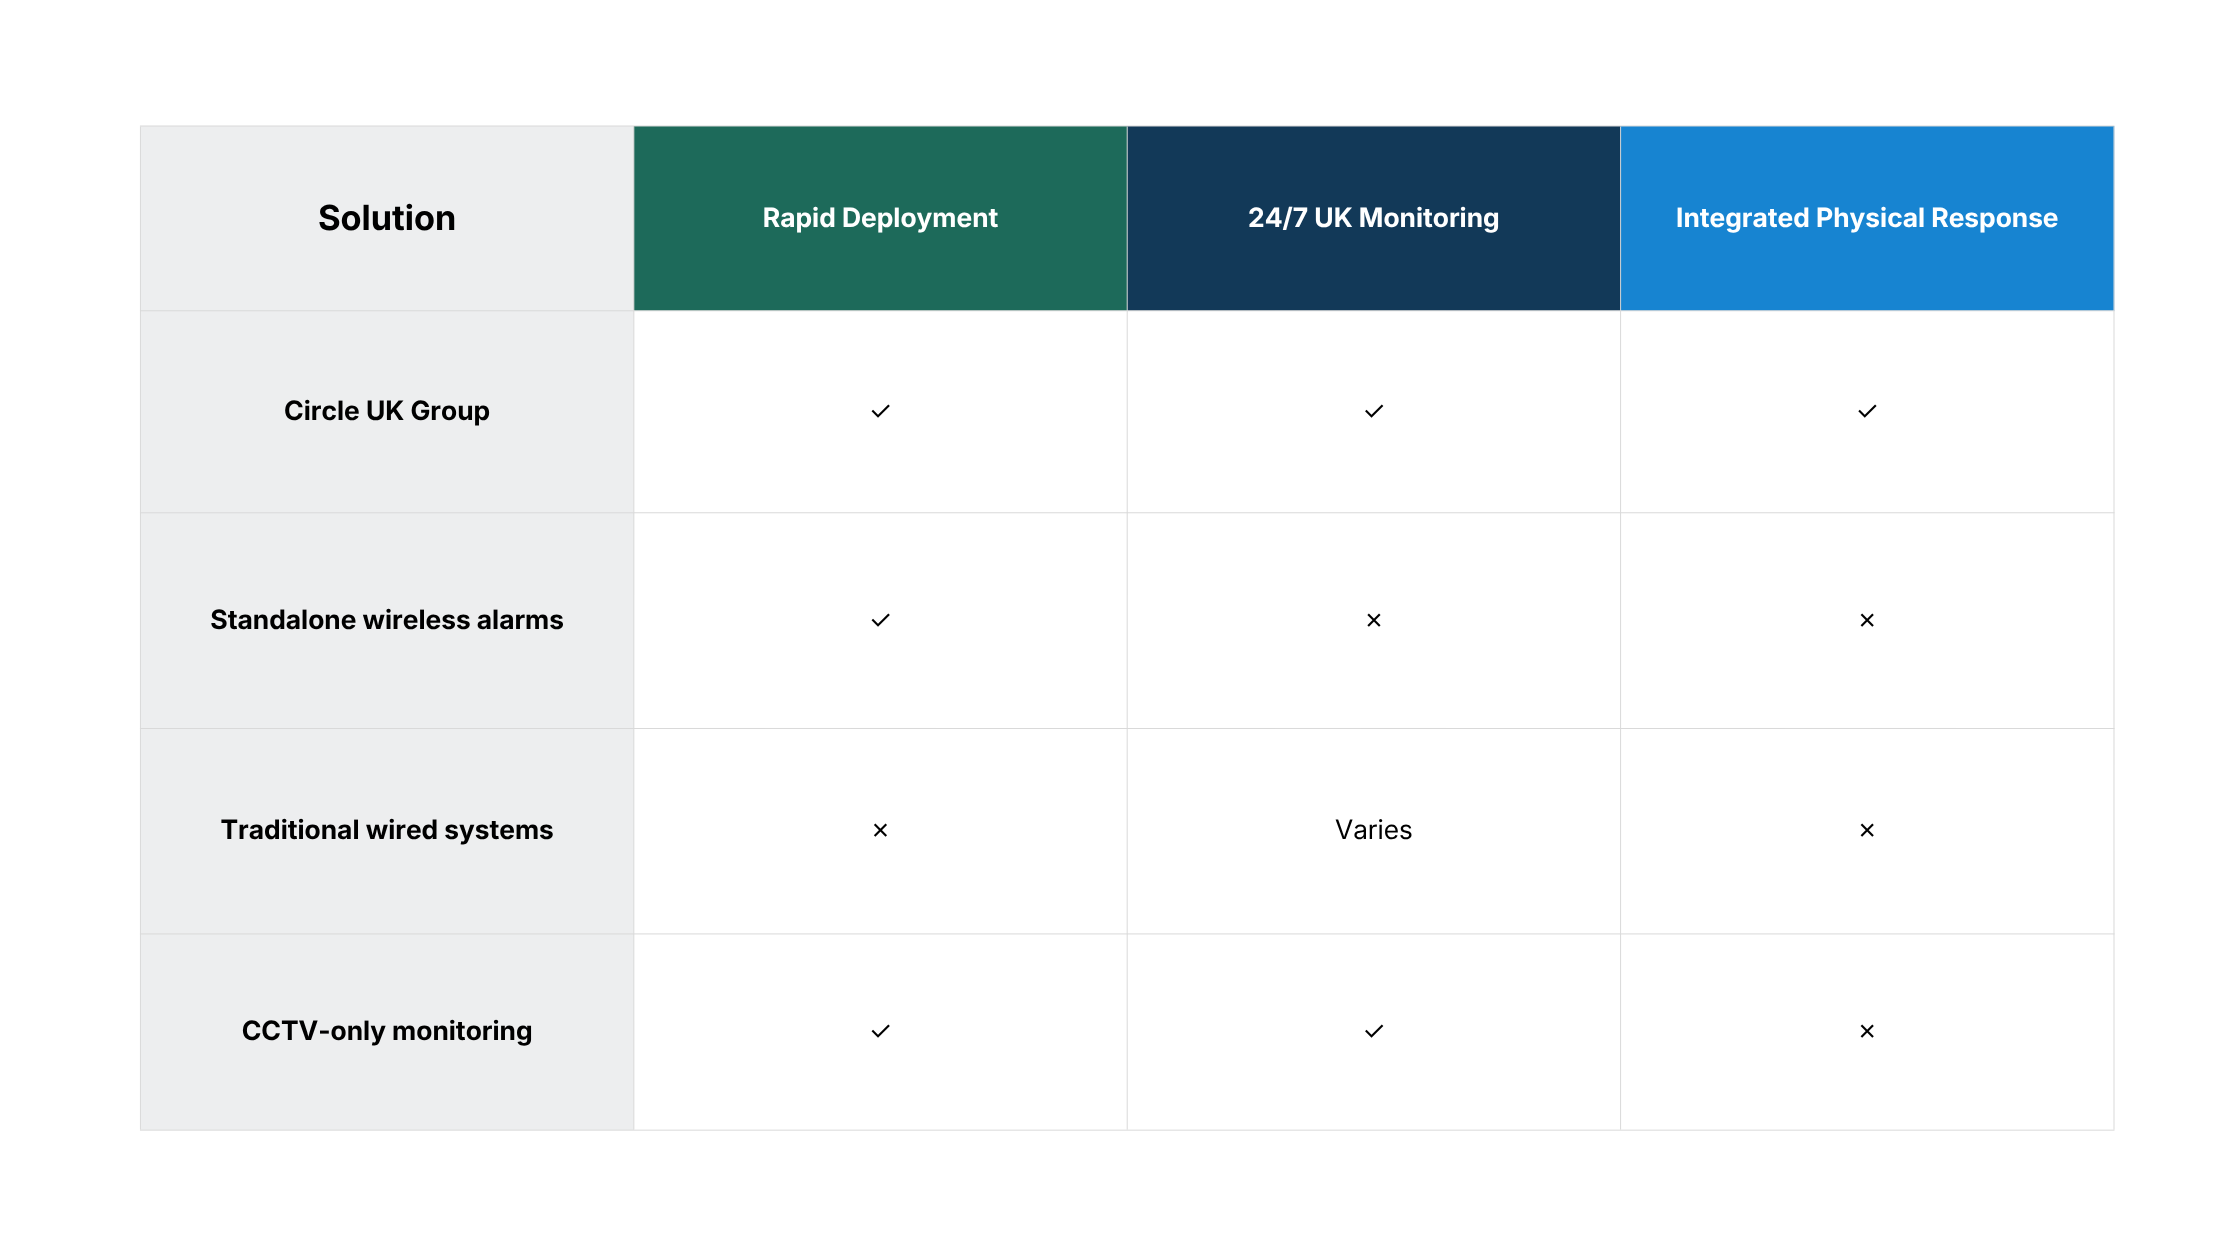The height and width of the screenshot is (1260, 2240).
Task: Click the Solution header cell
Action: [387, 218]
